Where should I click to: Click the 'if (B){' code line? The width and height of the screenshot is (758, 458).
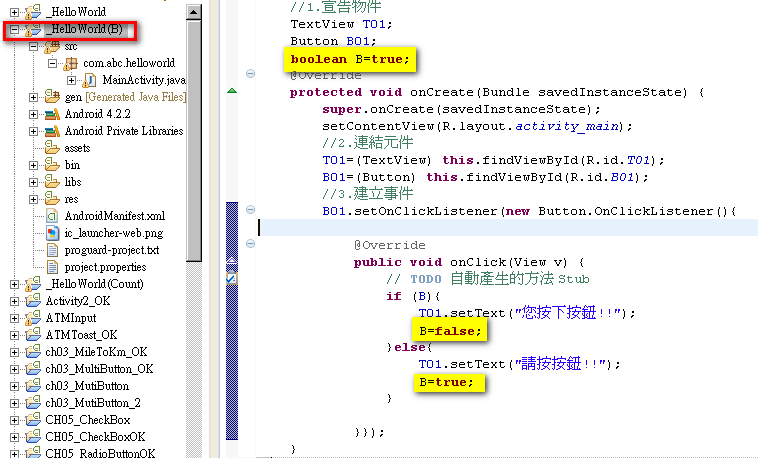pos(413,296)
